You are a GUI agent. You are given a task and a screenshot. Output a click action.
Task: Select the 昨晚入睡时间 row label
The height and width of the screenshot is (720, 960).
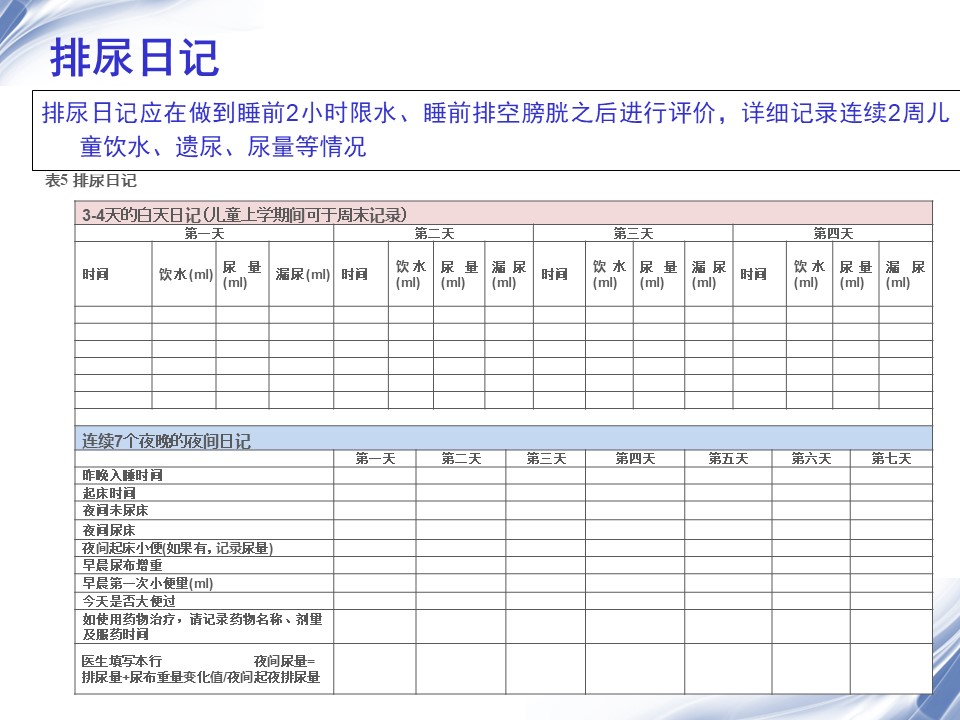click(x=122, y=475)
